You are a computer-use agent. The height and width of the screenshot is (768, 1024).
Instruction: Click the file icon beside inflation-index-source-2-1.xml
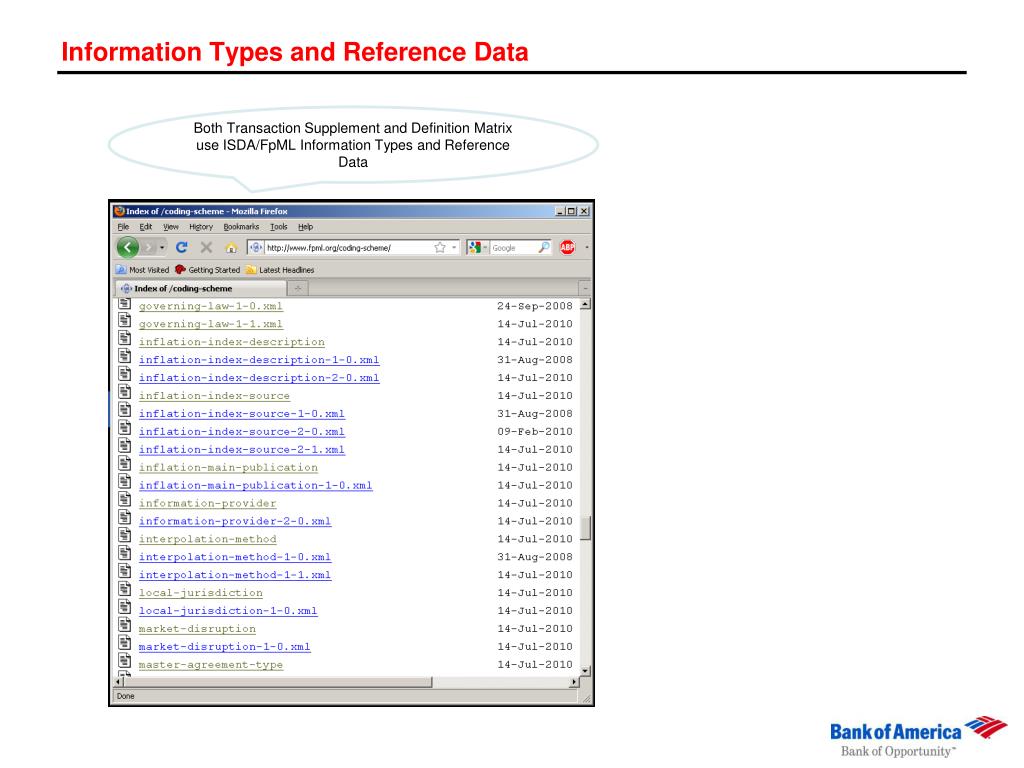(125, 446)
